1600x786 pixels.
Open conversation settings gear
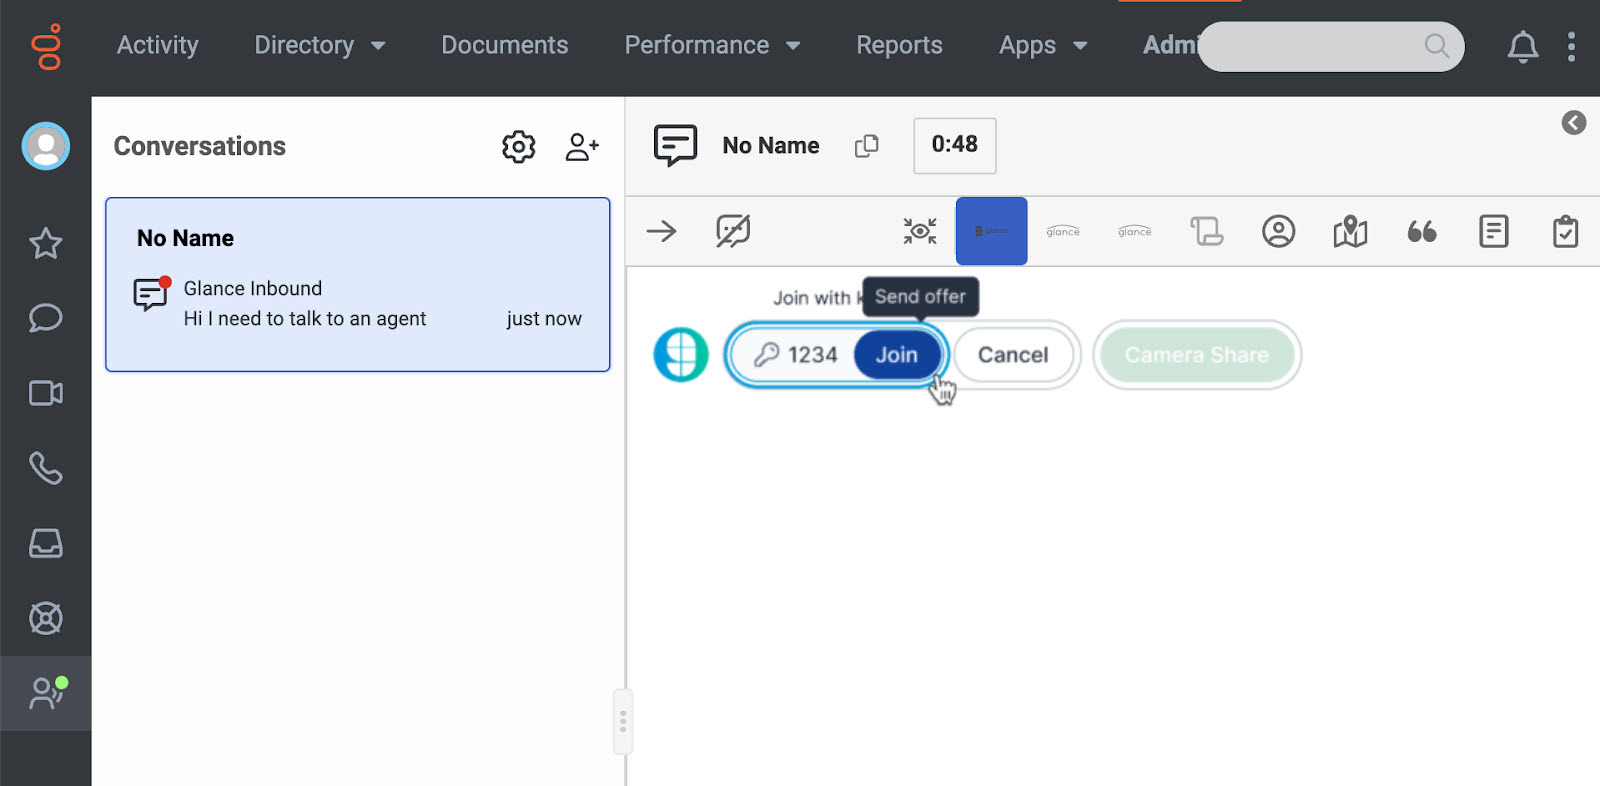click(518, 147)
